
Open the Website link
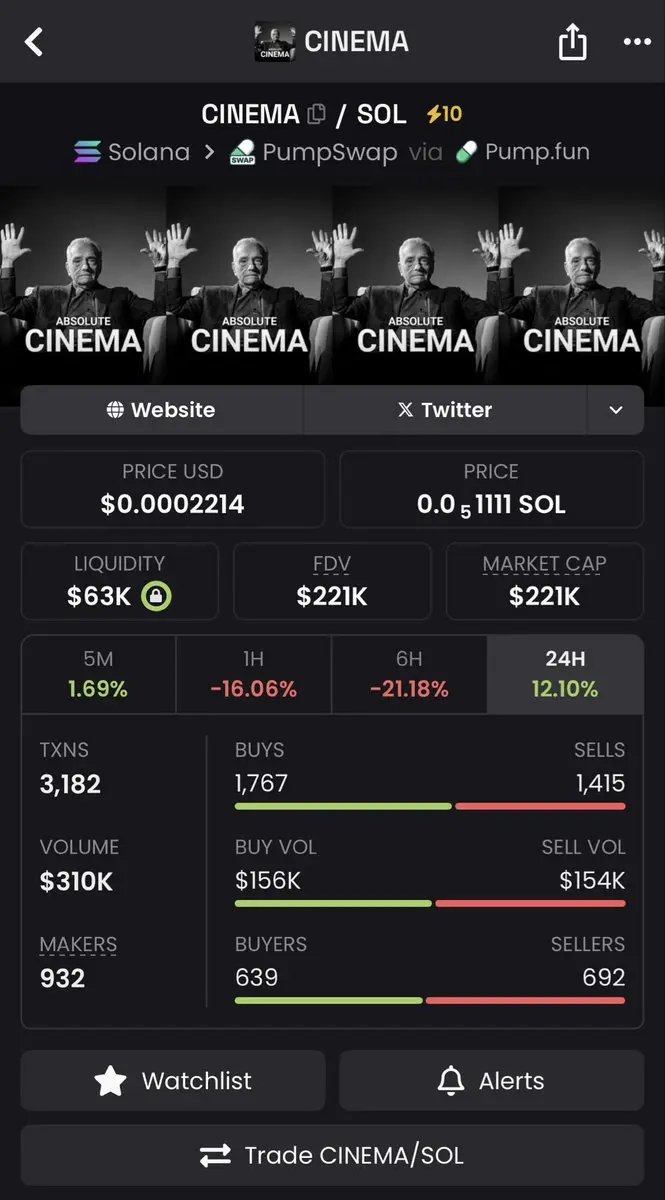tap(161, 410)
